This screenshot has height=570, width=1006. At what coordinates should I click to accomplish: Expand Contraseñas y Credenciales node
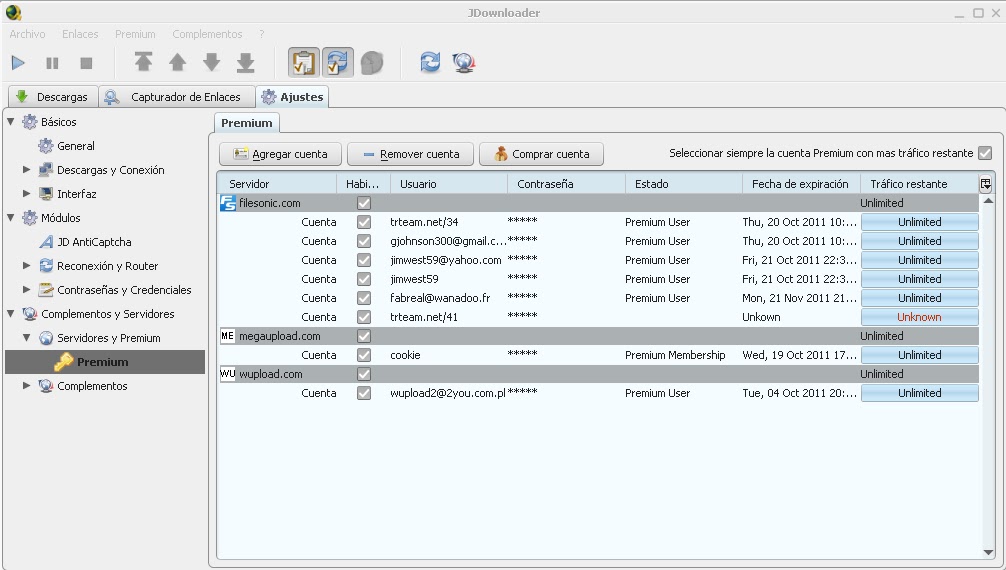tap(26, 290)
